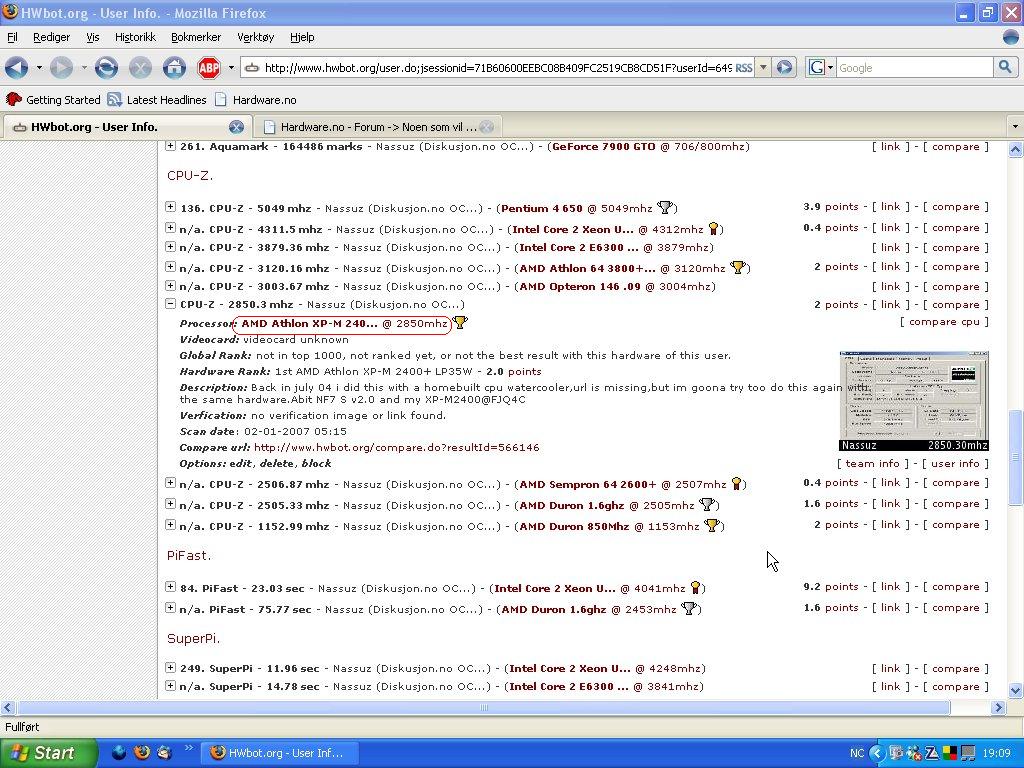Click the Stop loading icon

tap(140, 67)
